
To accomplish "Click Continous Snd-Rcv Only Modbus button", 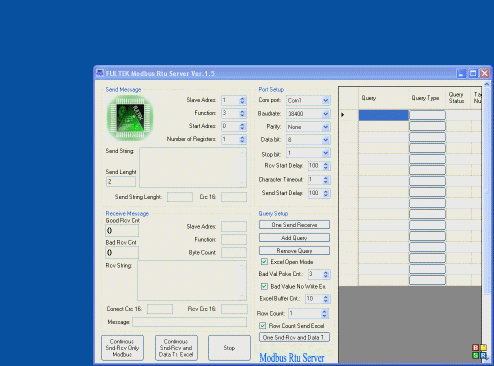I will (122, 348).
